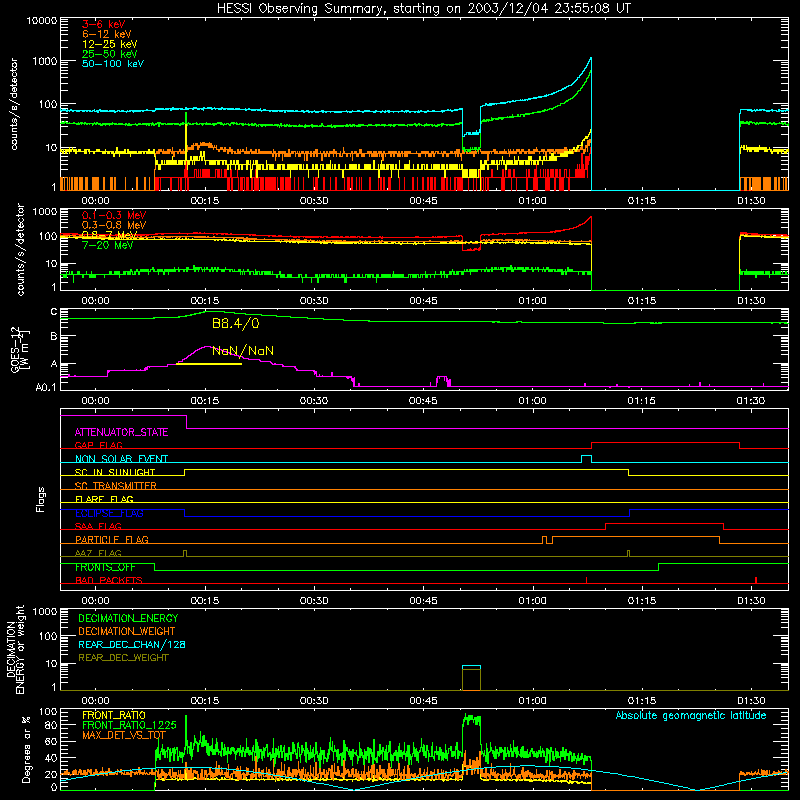Viewport: 800px width, 800px height.
Task: Click the rear decimation box in the decimation panel
Action: pos(471,678)
